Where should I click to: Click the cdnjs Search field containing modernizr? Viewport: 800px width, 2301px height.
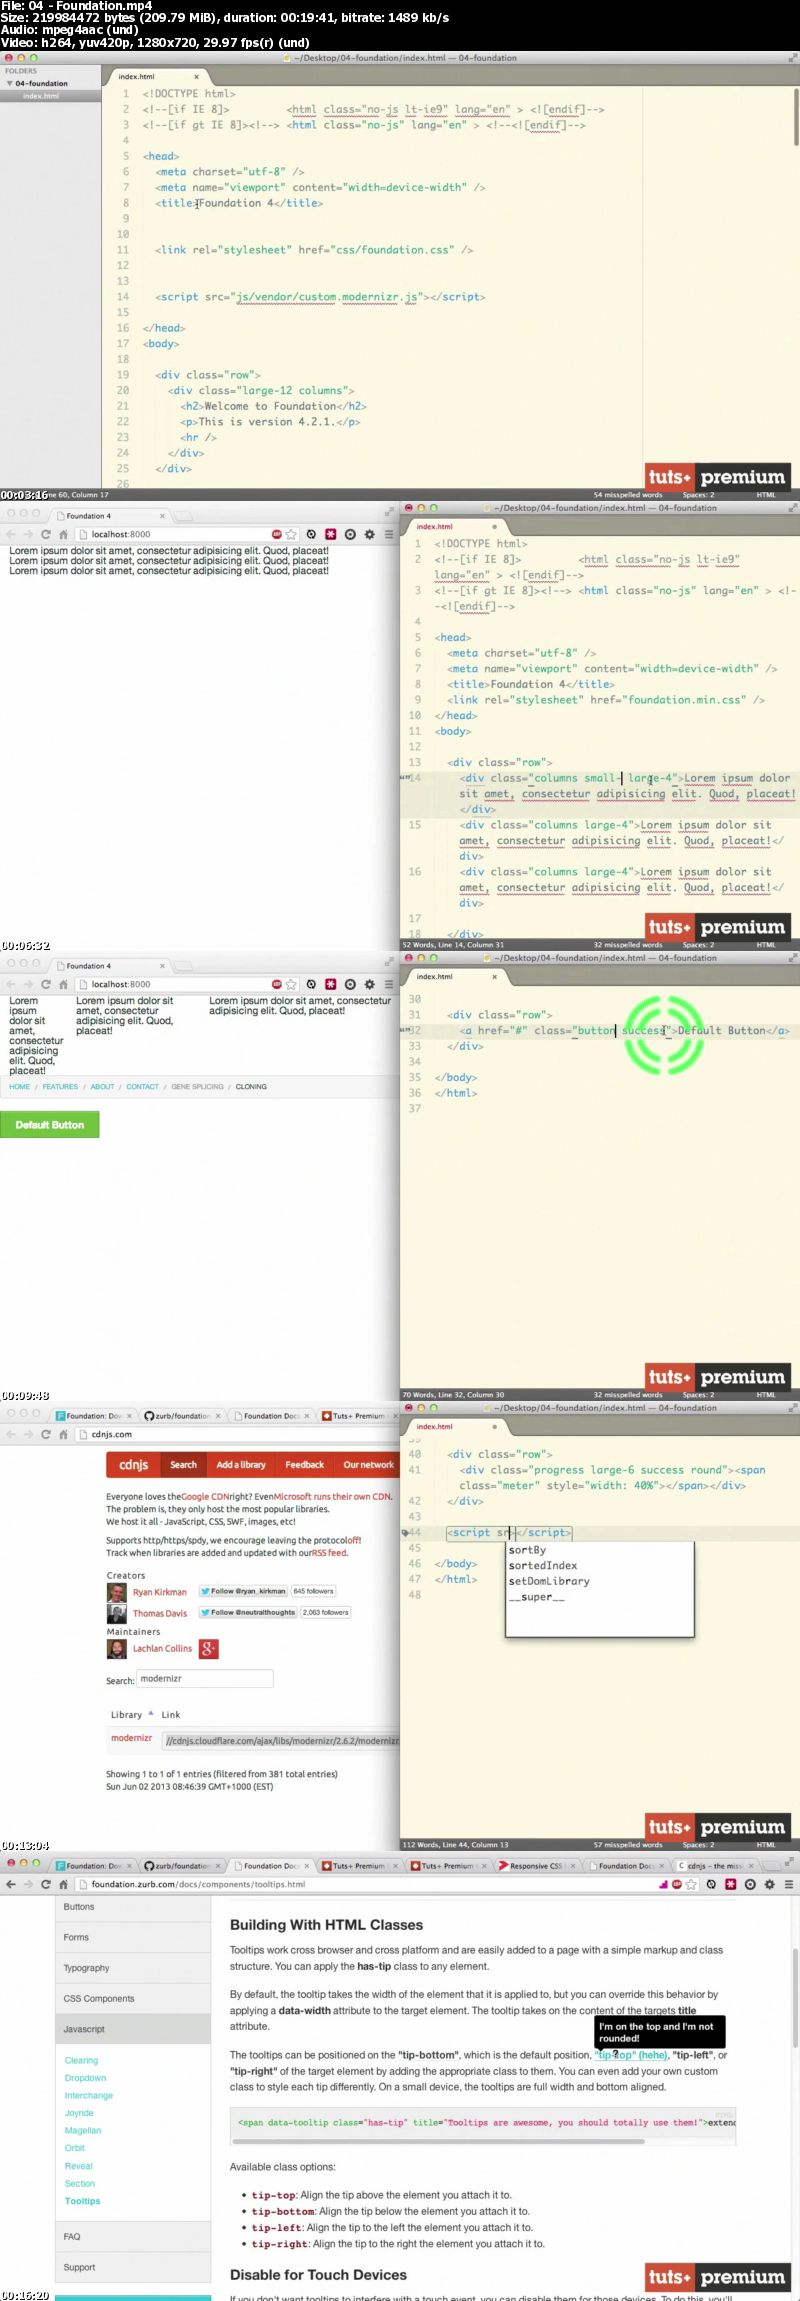point(205,1679)
